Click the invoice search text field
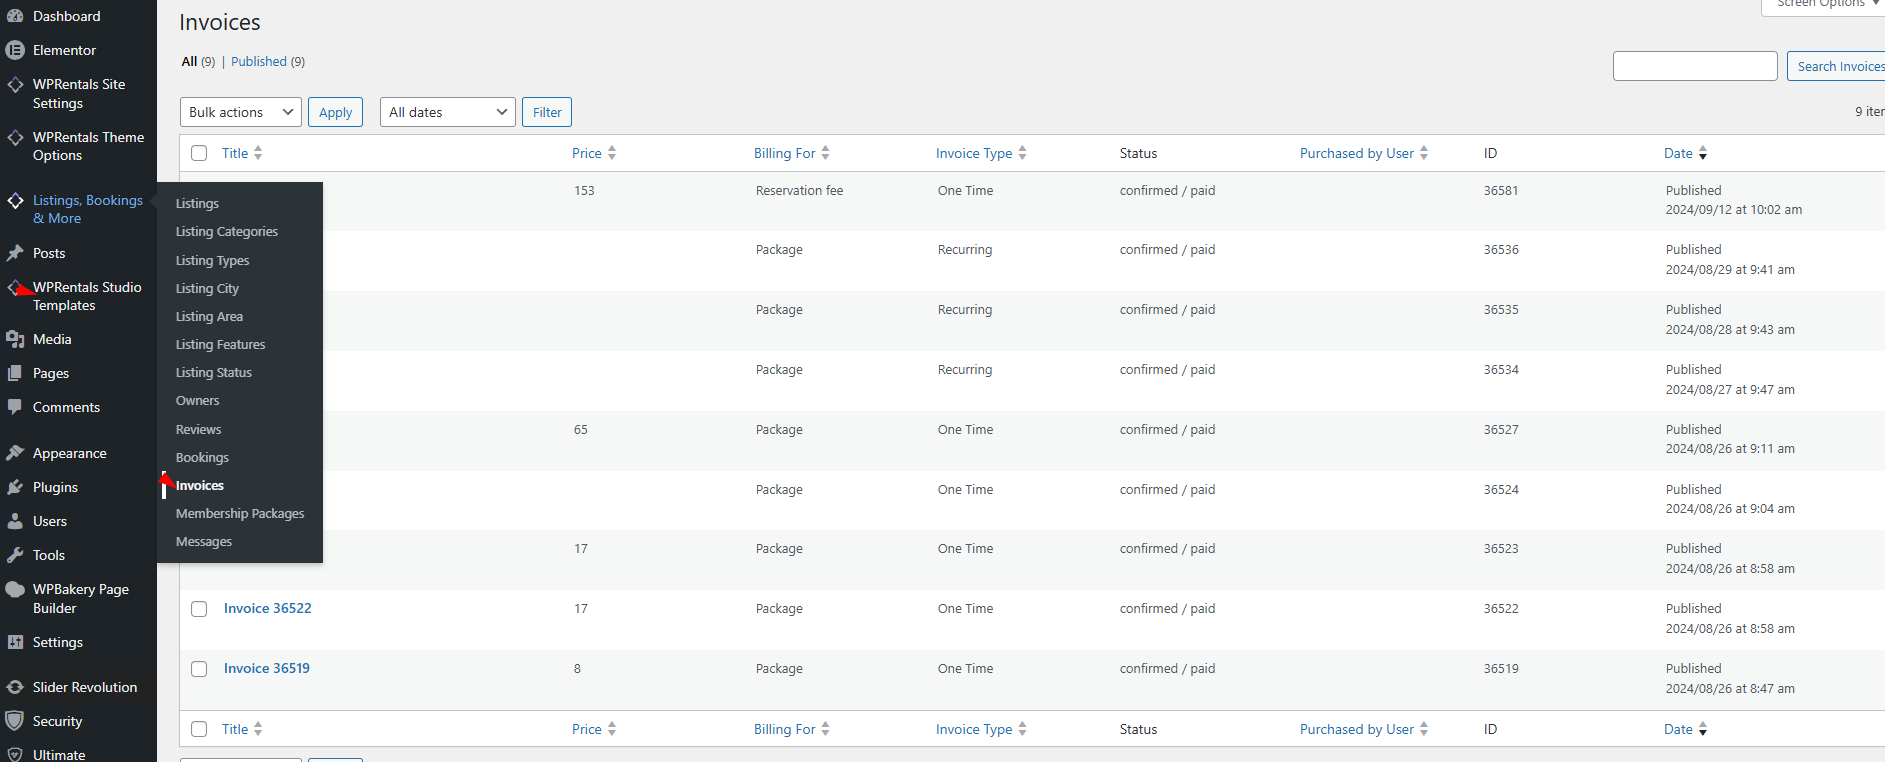Screen dimensions: 1885x762 coord(1695,66)
